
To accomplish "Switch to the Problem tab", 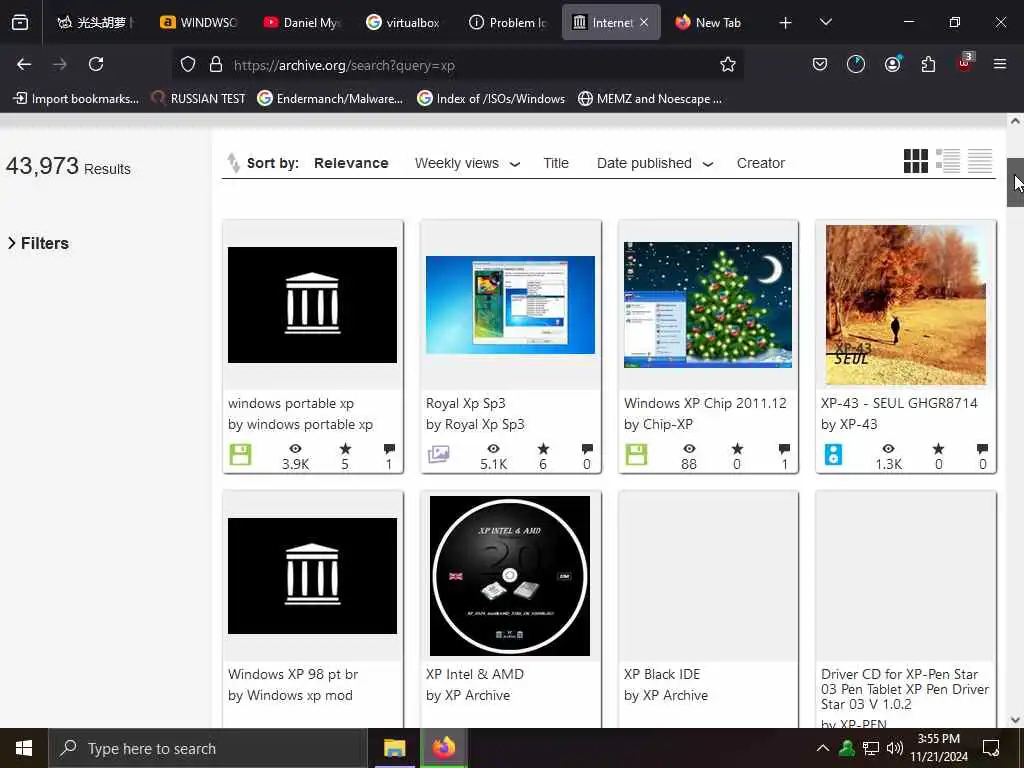I will pyautogui.click(x=507, y=22).
